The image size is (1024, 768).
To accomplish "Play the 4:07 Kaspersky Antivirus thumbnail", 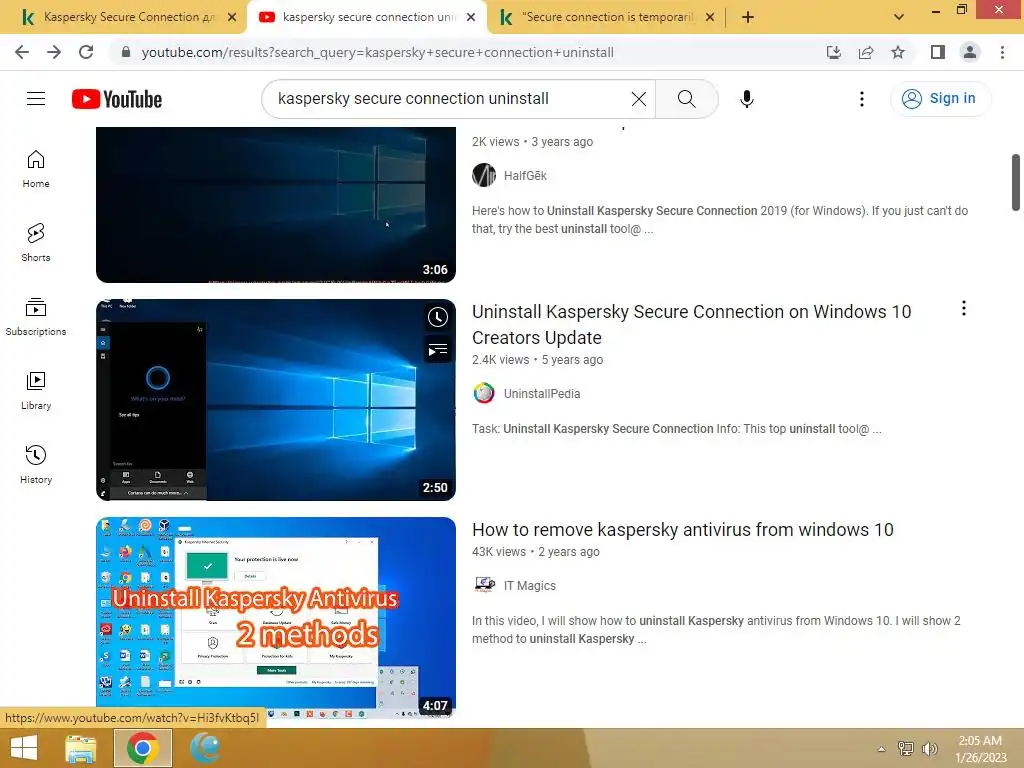I will [x=276, y=618].
